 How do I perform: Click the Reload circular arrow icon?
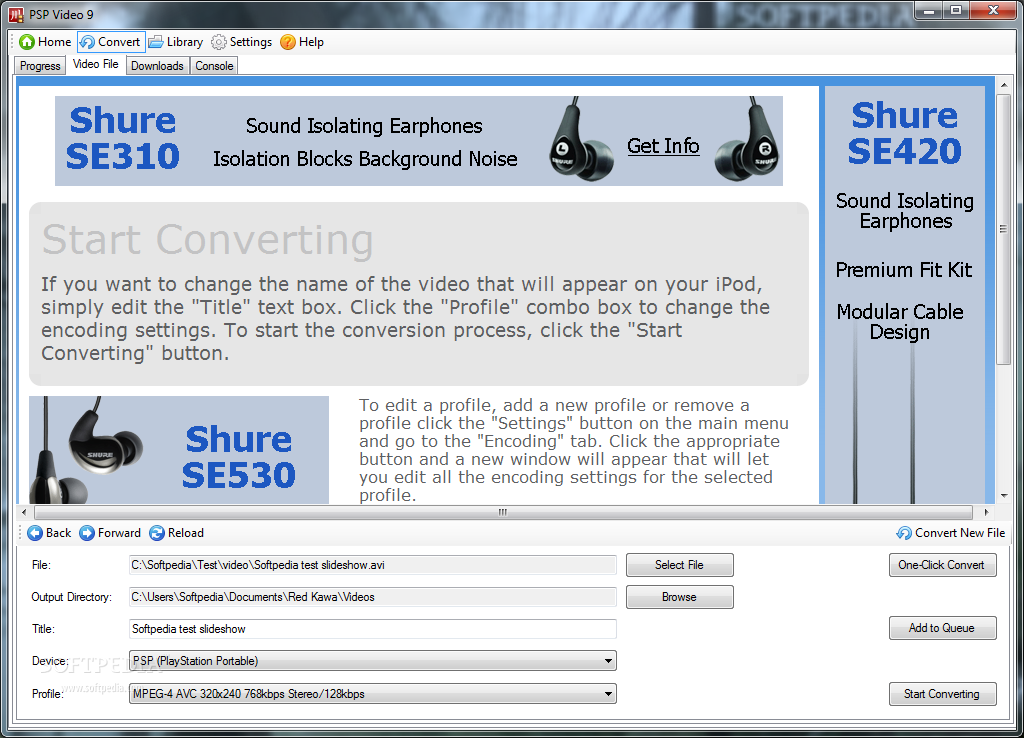(157, 533)
